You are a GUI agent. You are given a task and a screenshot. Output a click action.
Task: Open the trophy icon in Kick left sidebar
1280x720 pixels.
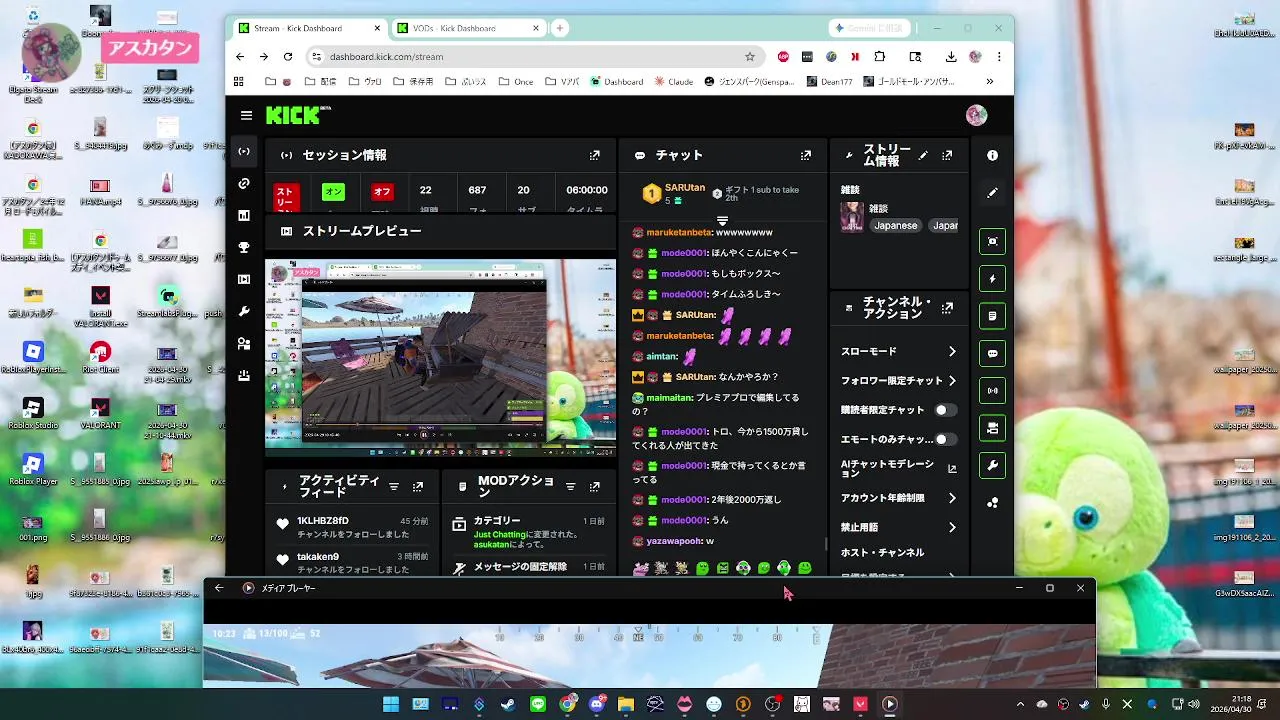tap(244, 248)
